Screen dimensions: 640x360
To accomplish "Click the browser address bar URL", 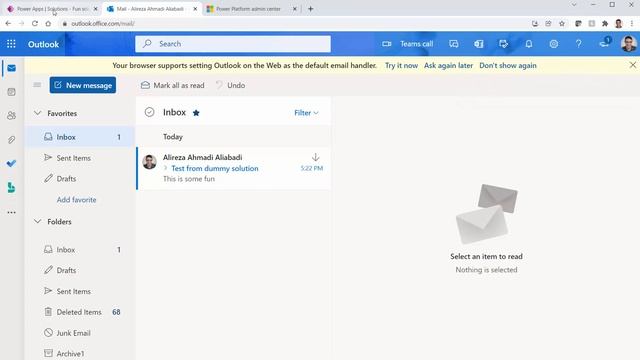I will click(x=103, y=24).
